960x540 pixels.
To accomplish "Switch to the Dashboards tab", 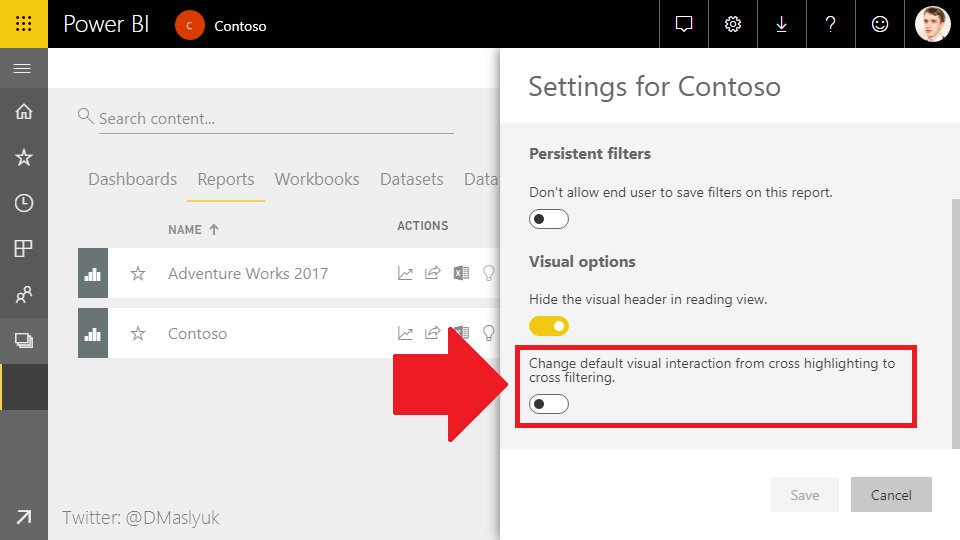I will click(x=132, y=179).
